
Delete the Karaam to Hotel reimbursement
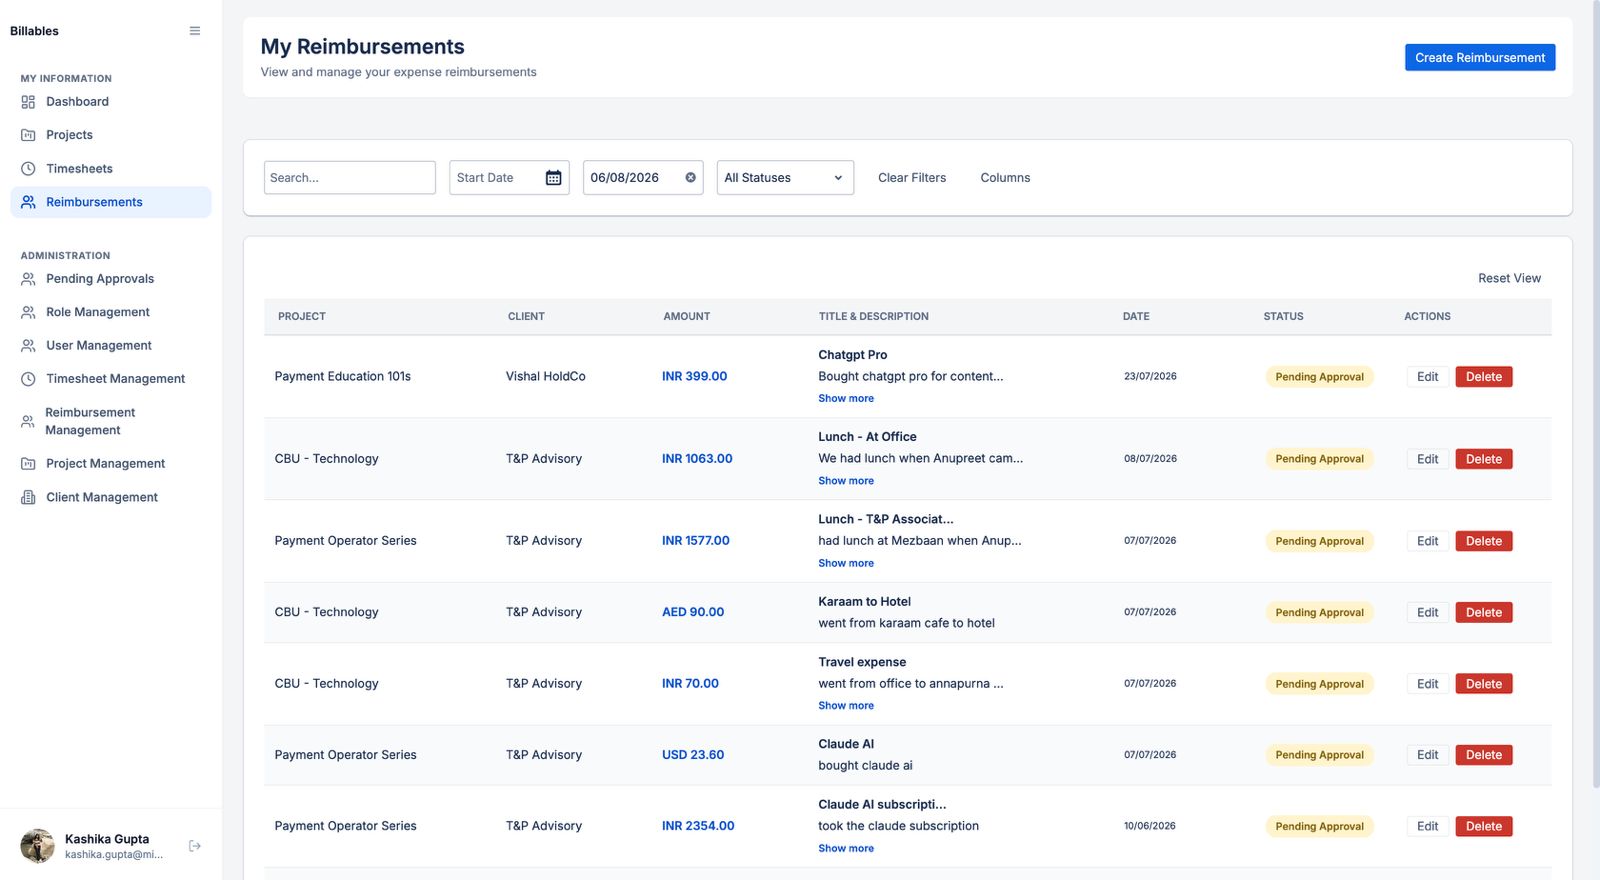click(1484, 613)
